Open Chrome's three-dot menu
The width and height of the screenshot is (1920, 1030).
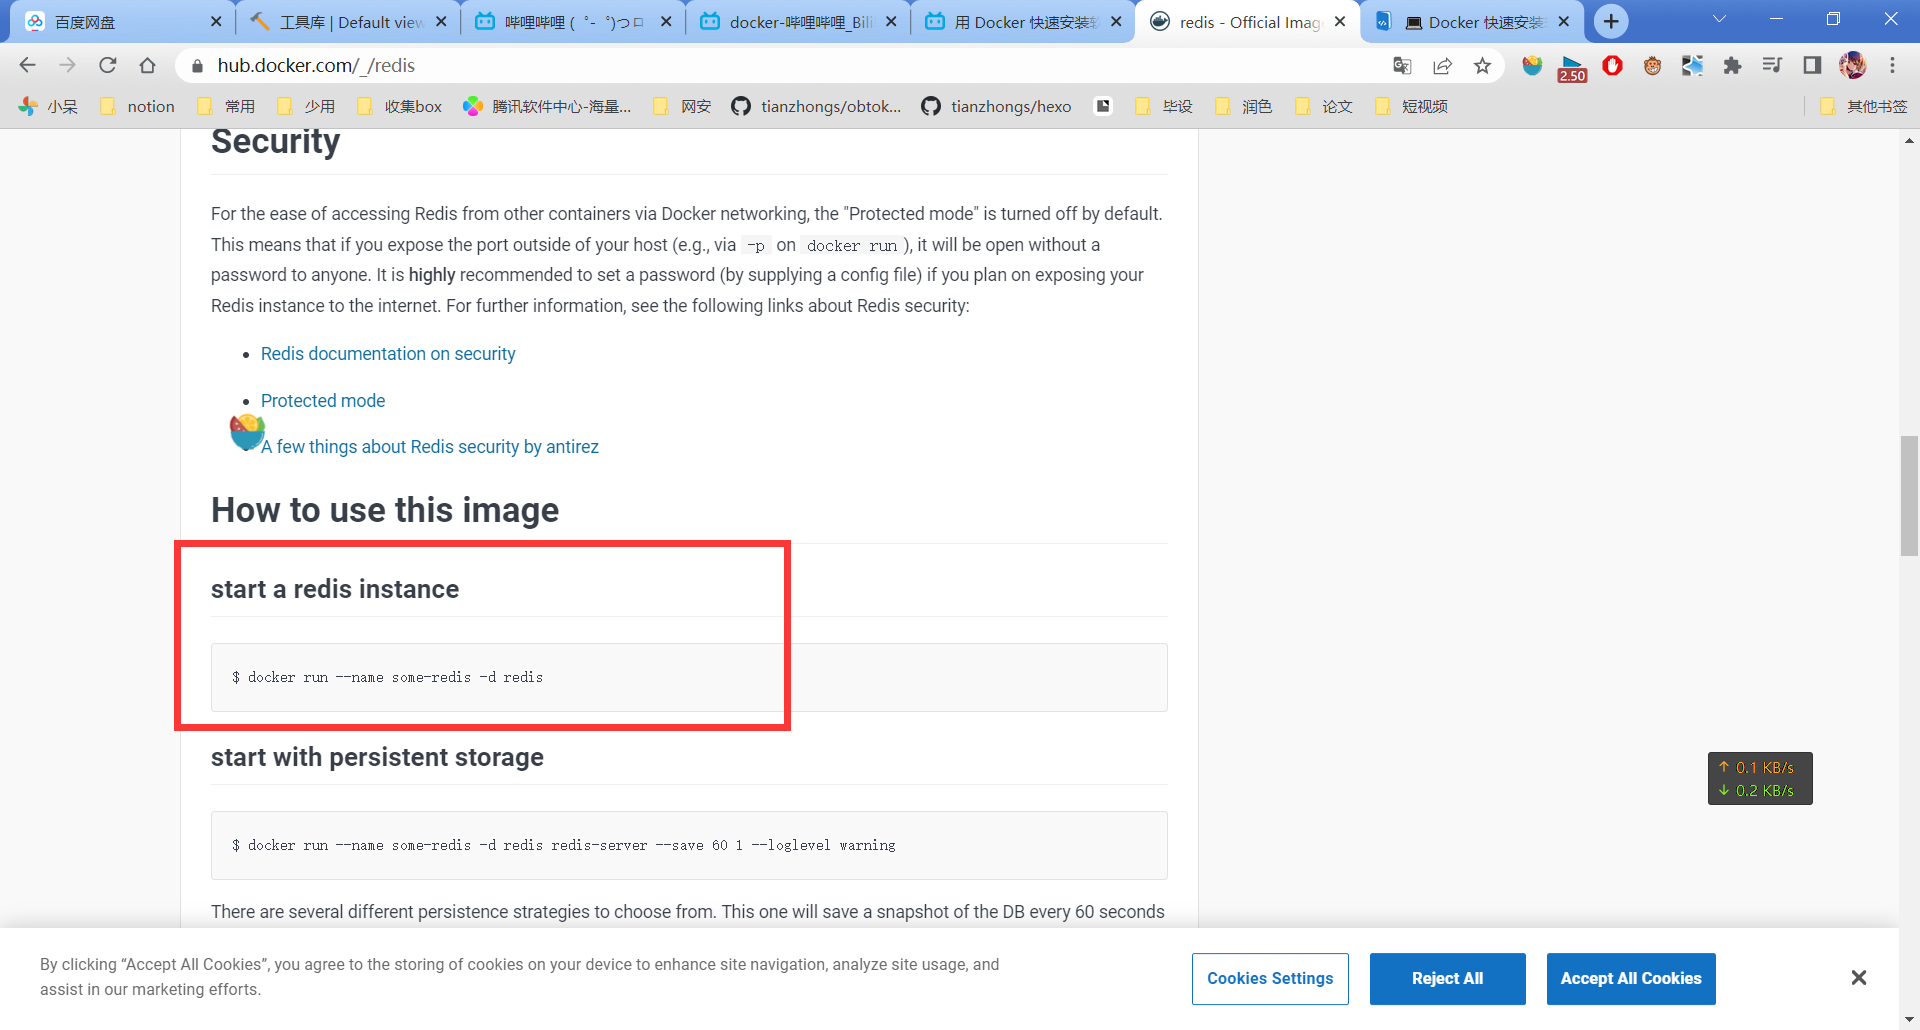pyautogui.click(x=1892, y=66)
